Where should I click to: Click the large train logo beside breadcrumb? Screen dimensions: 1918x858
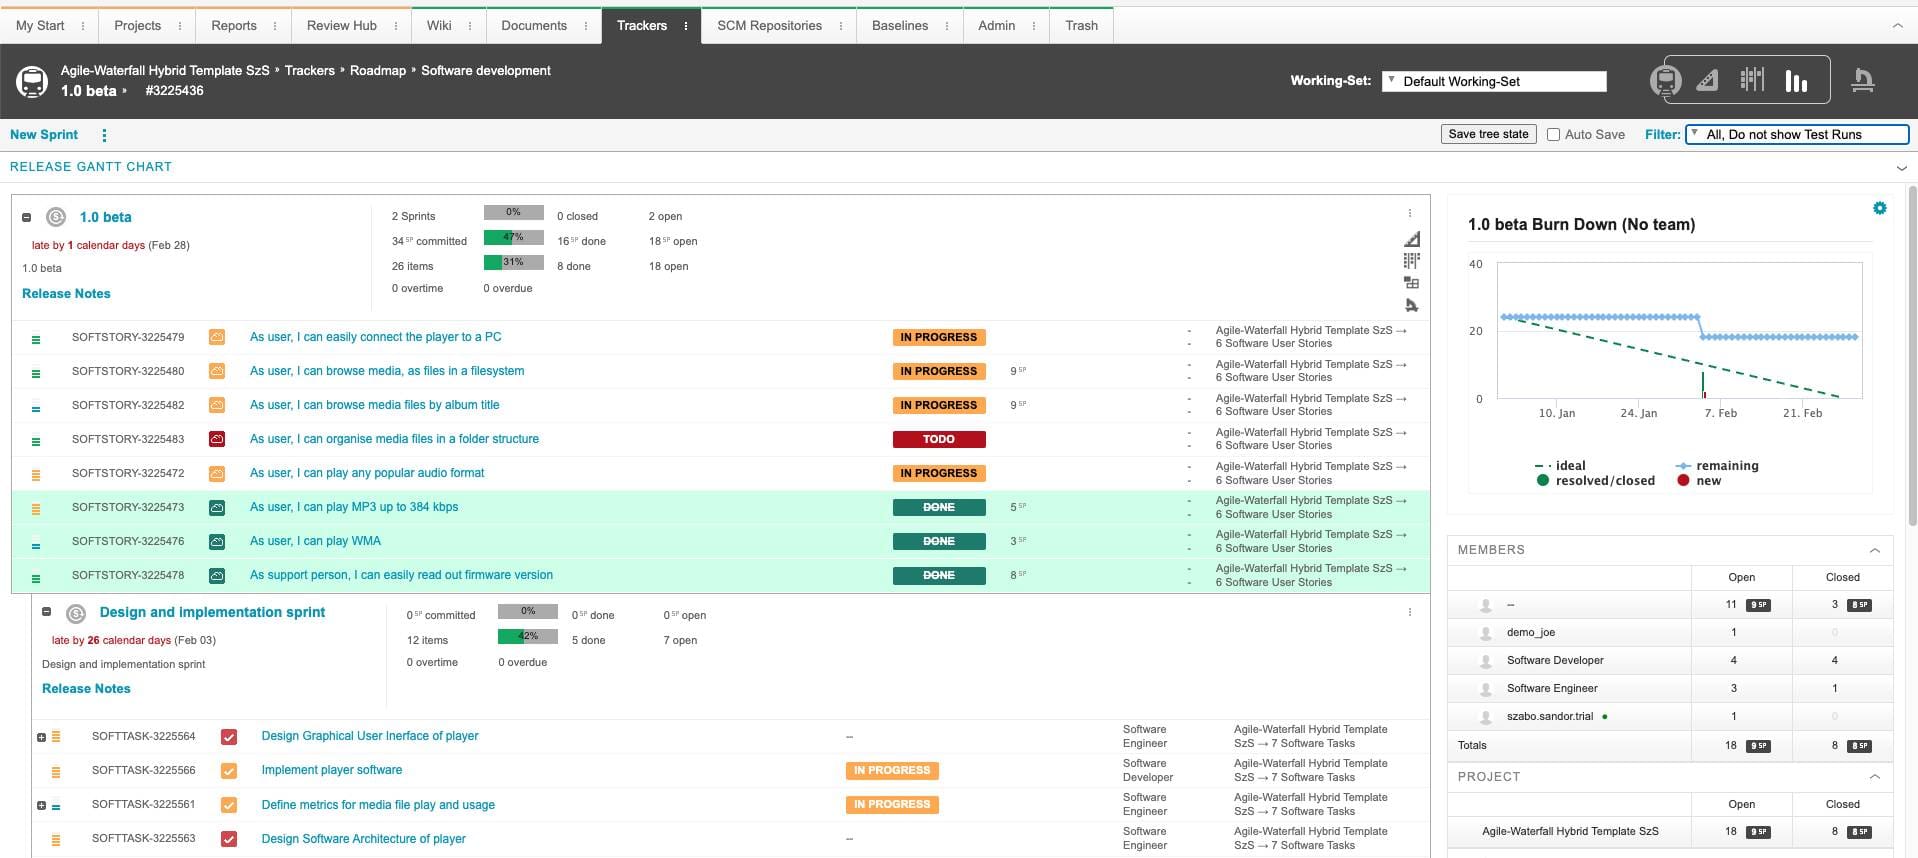[32, 81]
